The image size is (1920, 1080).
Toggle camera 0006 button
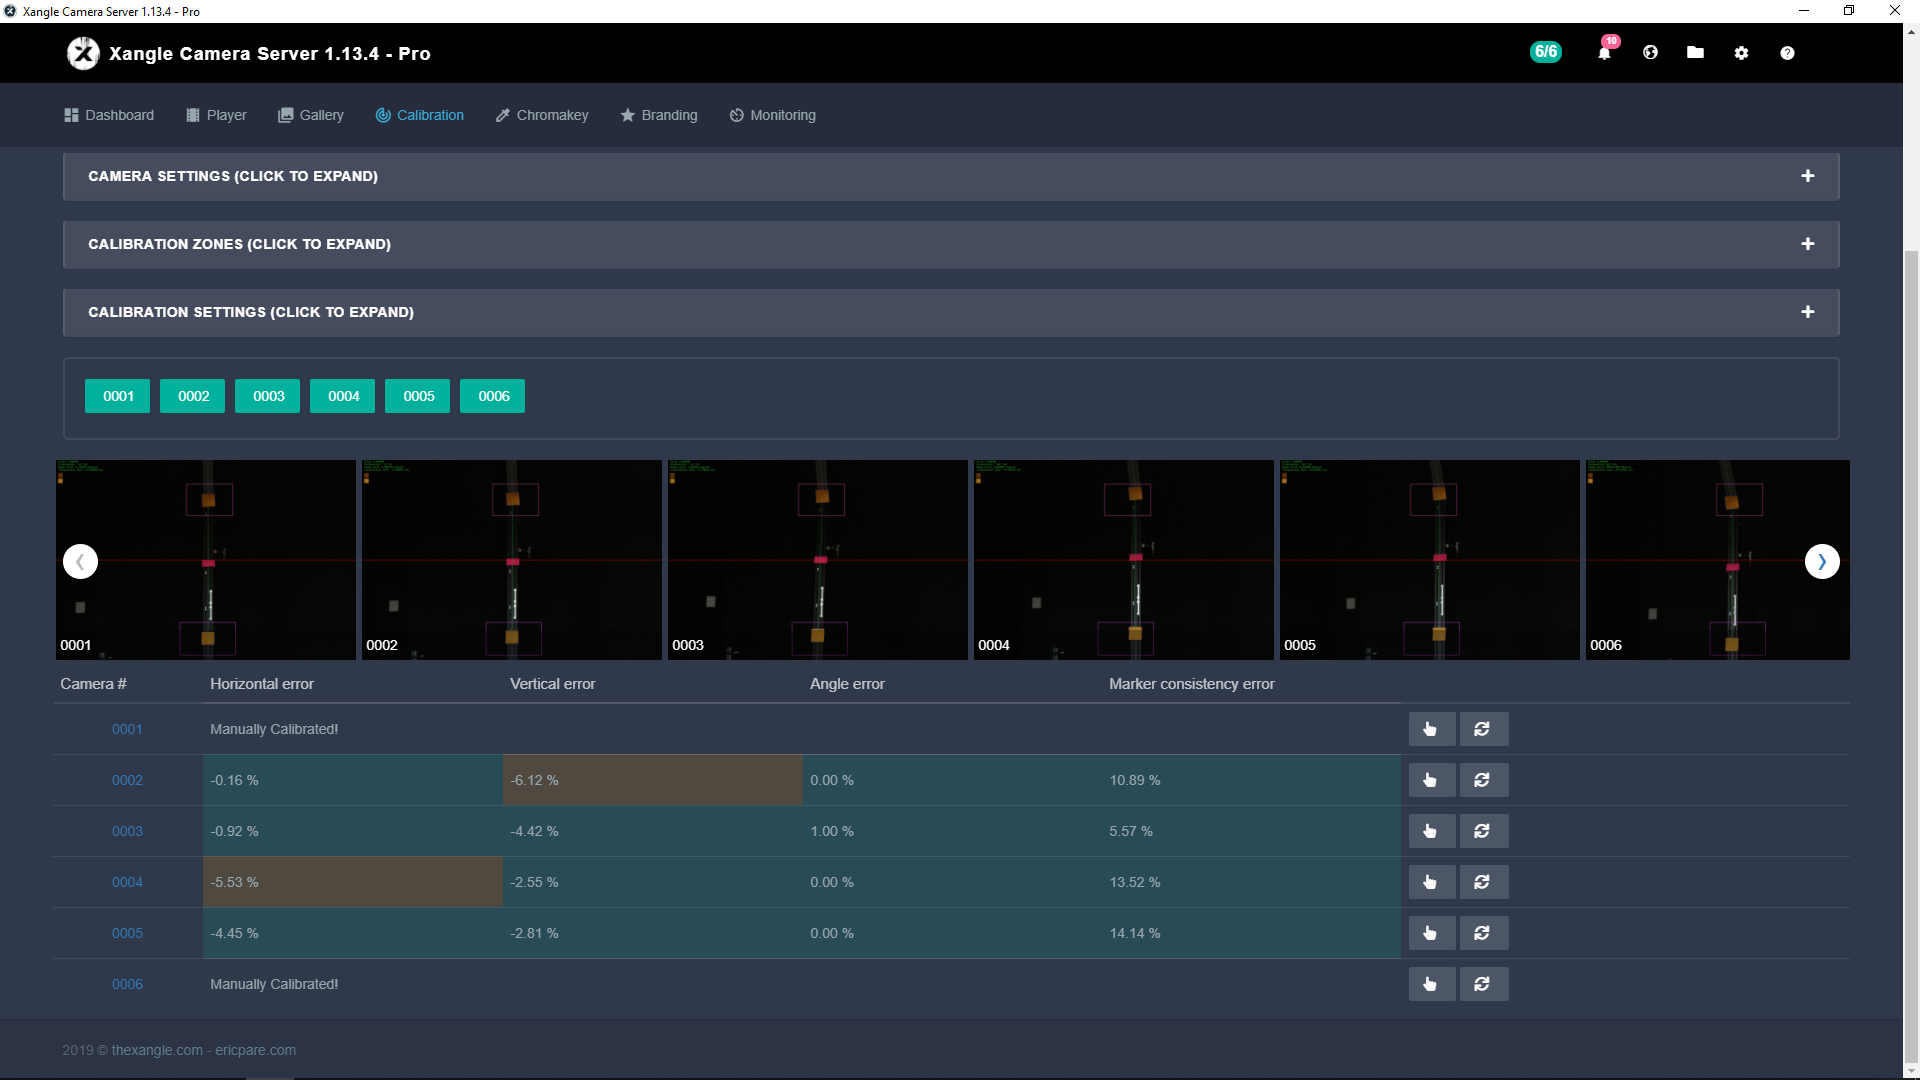493,396
